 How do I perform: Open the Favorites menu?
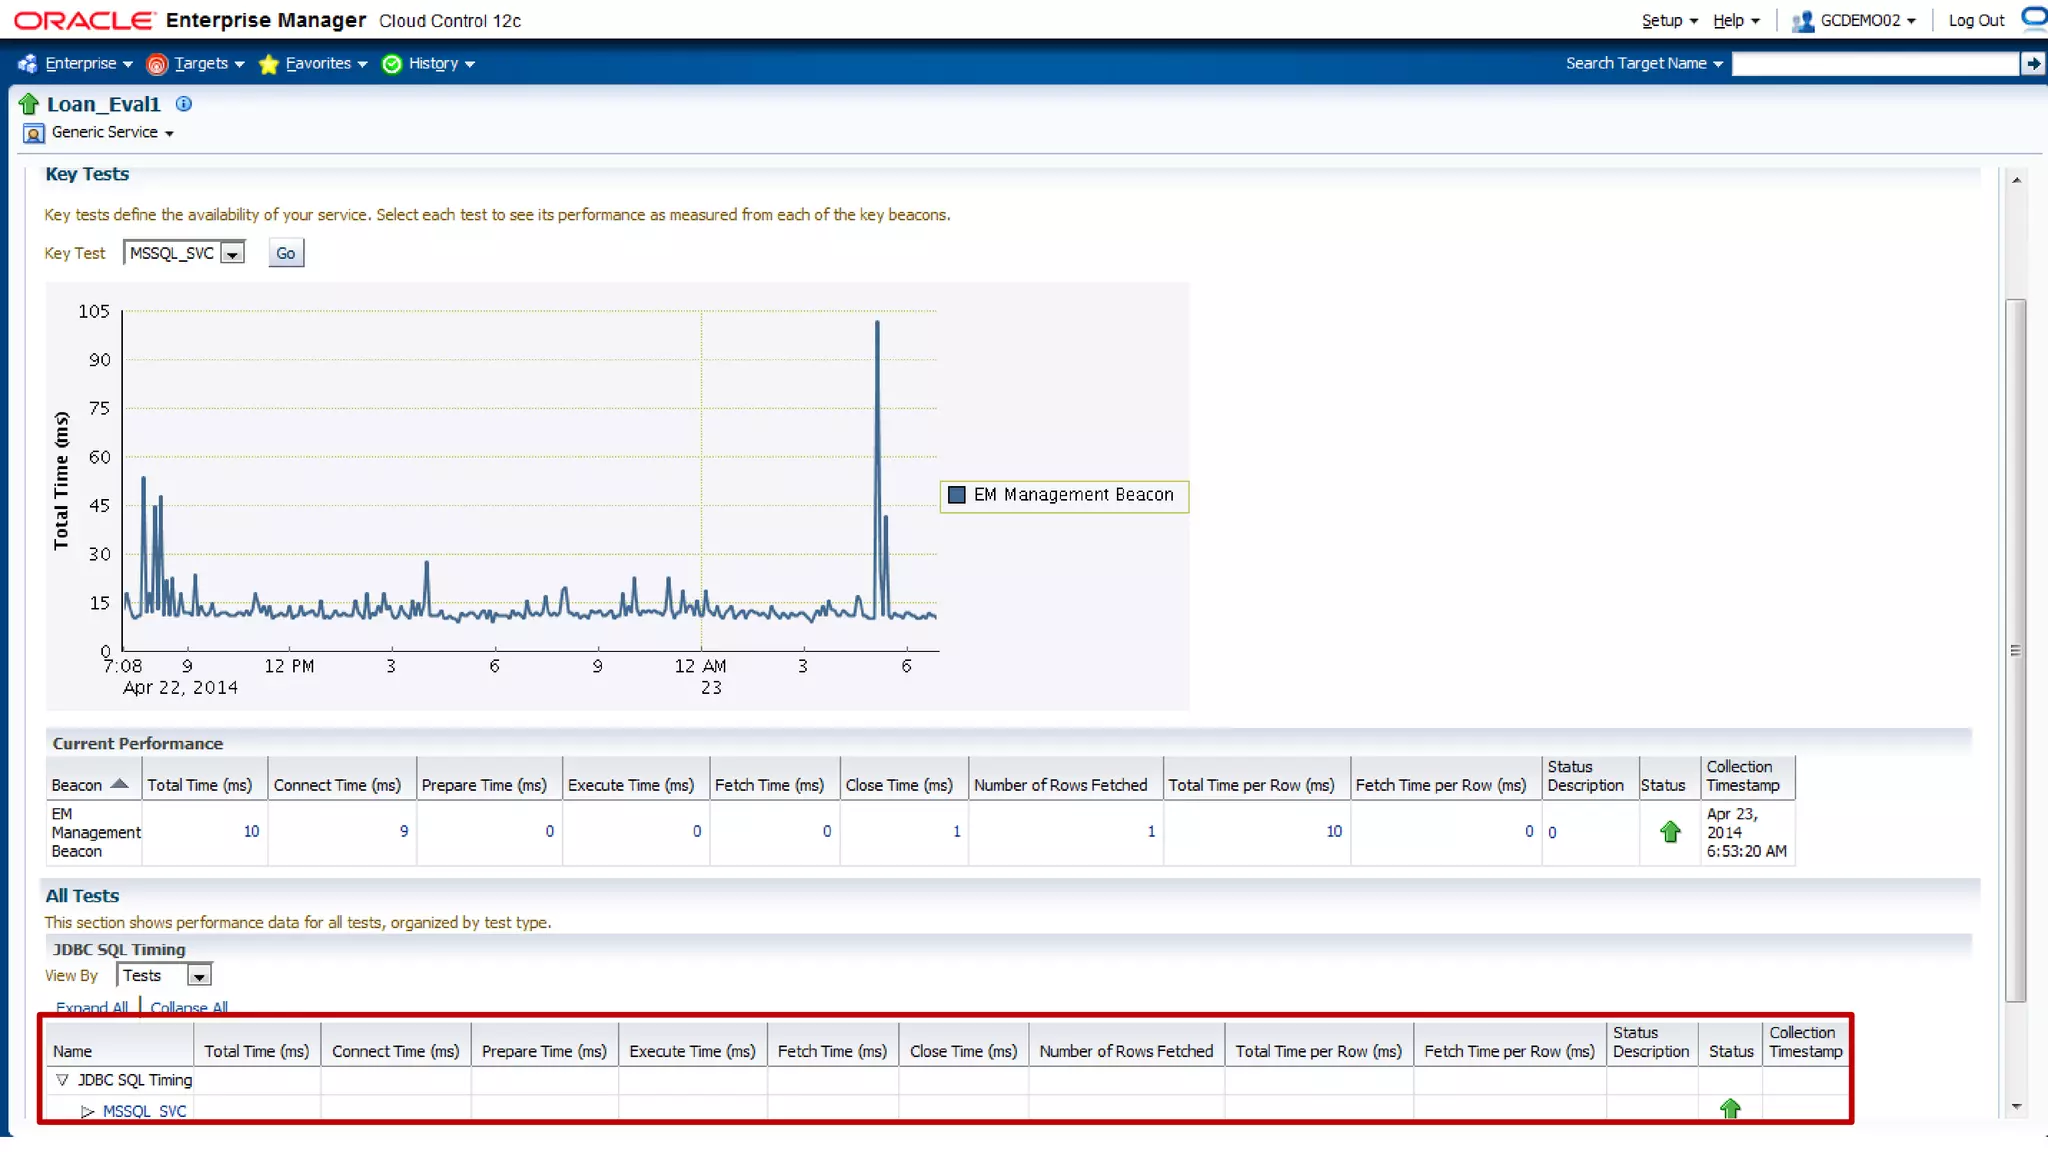pyautogui.click(x=325, y=63)
